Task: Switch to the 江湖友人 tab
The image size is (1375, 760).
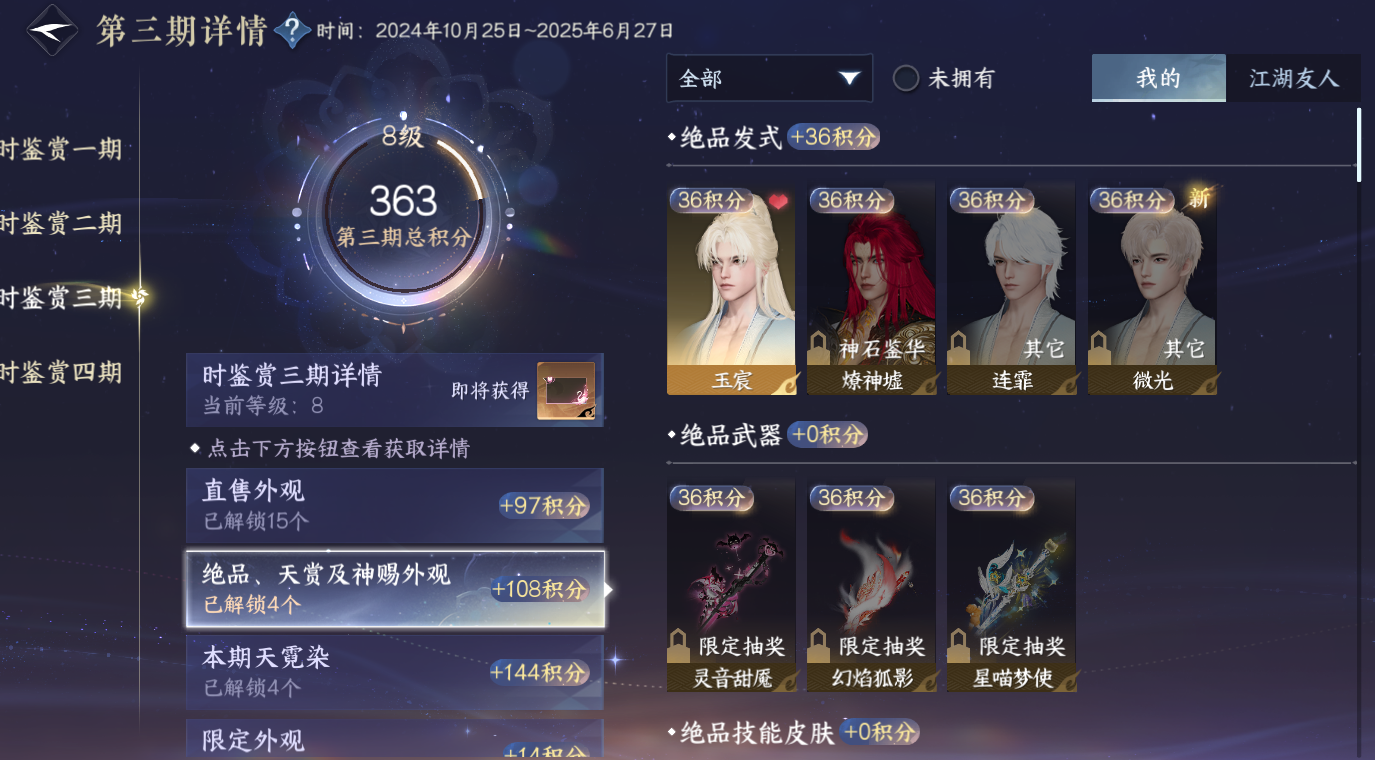Action: [x=1293, y=78]
